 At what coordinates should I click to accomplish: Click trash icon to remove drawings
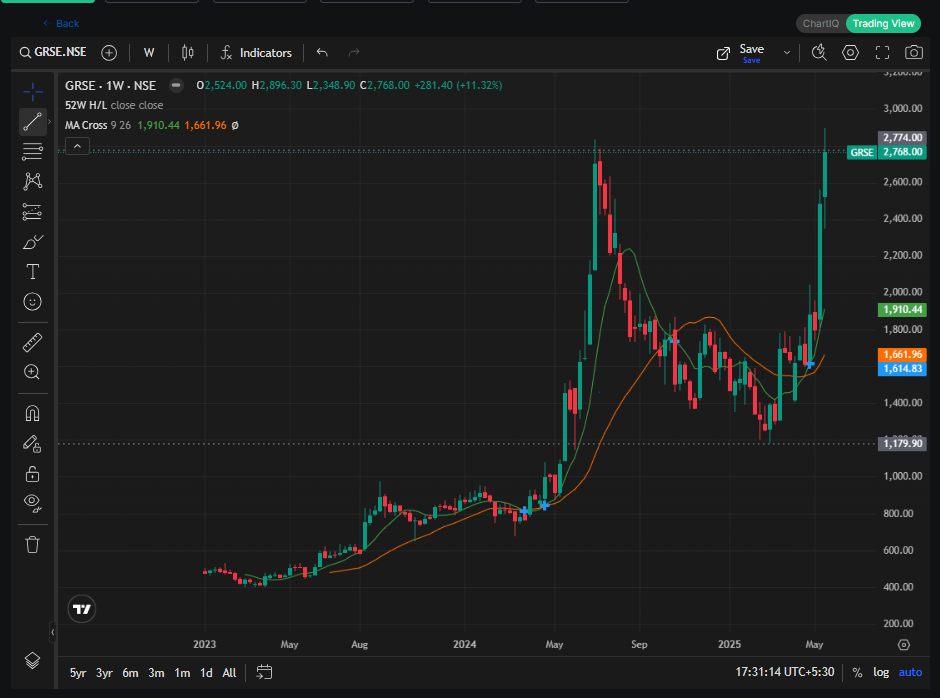pyautogui.click(x=32, y=544)
